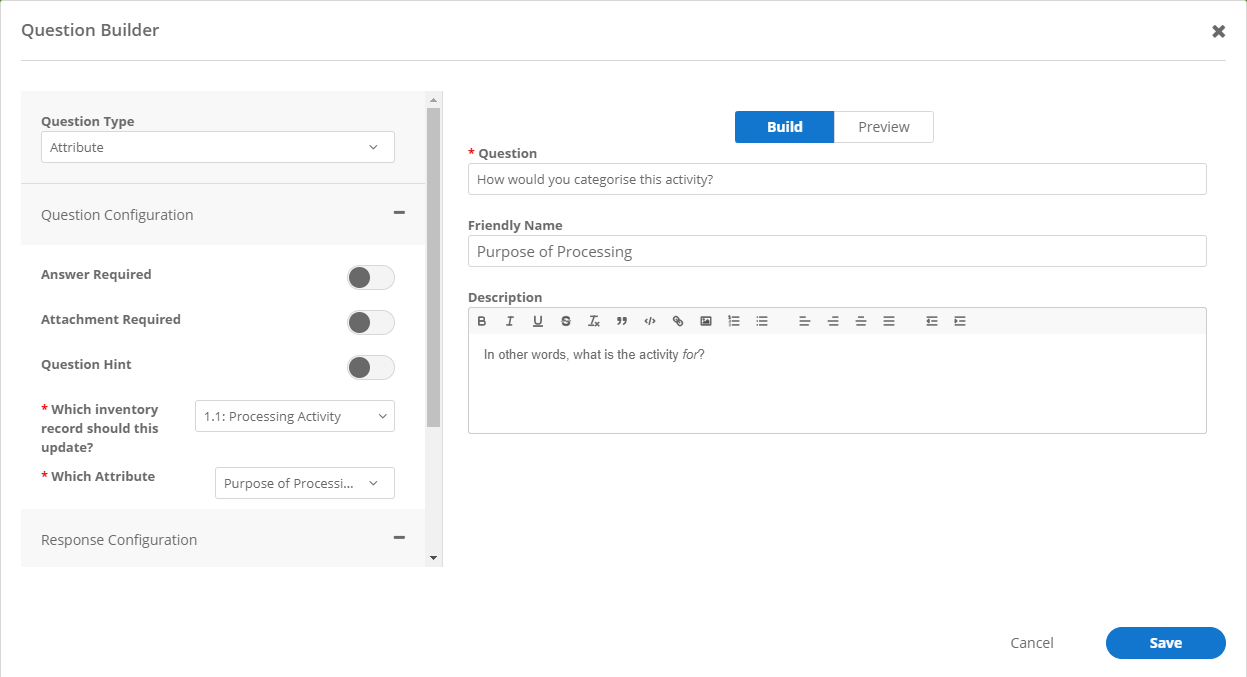Enable the Answer Required toggle
The height and width of the screenshot is (677, 1247).
tap(370, 277)
